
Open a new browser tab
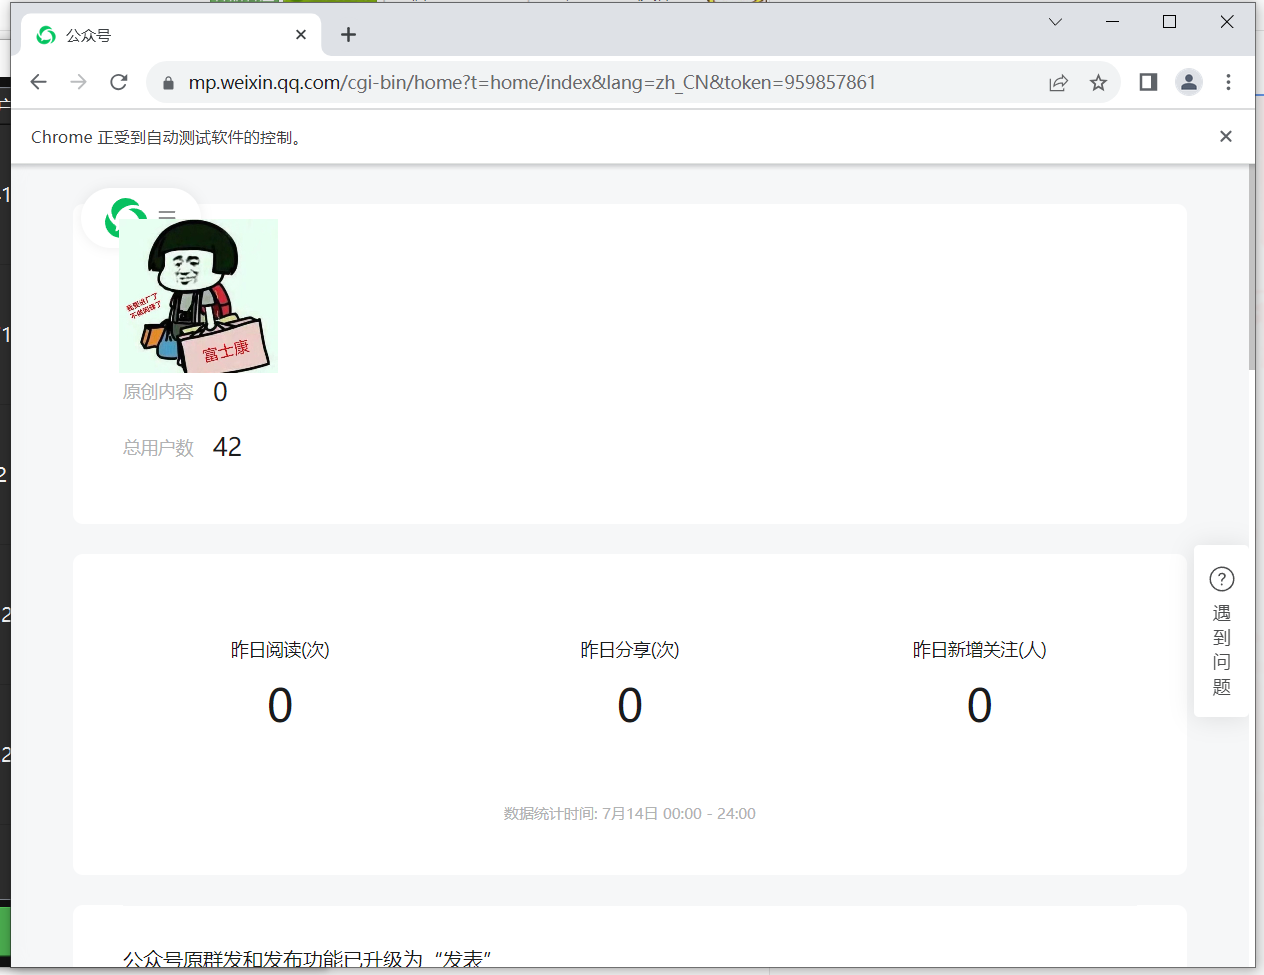348,33
